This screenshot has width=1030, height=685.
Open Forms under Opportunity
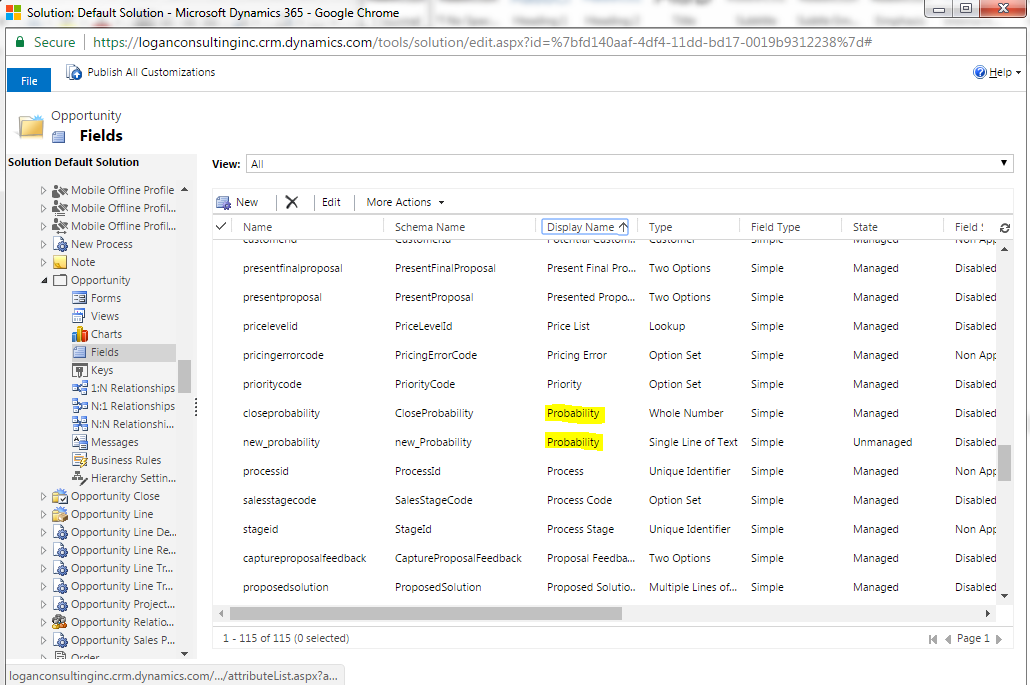click(x=105, y=298)
